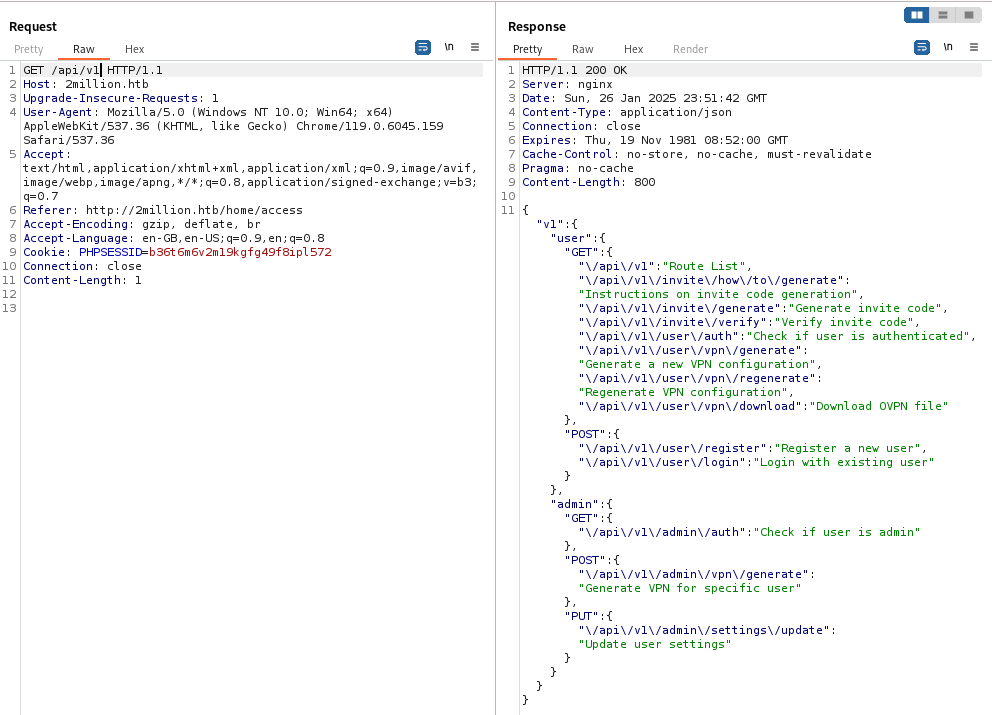Switch to top-bottom stacked layout icon

click(943, 15)
